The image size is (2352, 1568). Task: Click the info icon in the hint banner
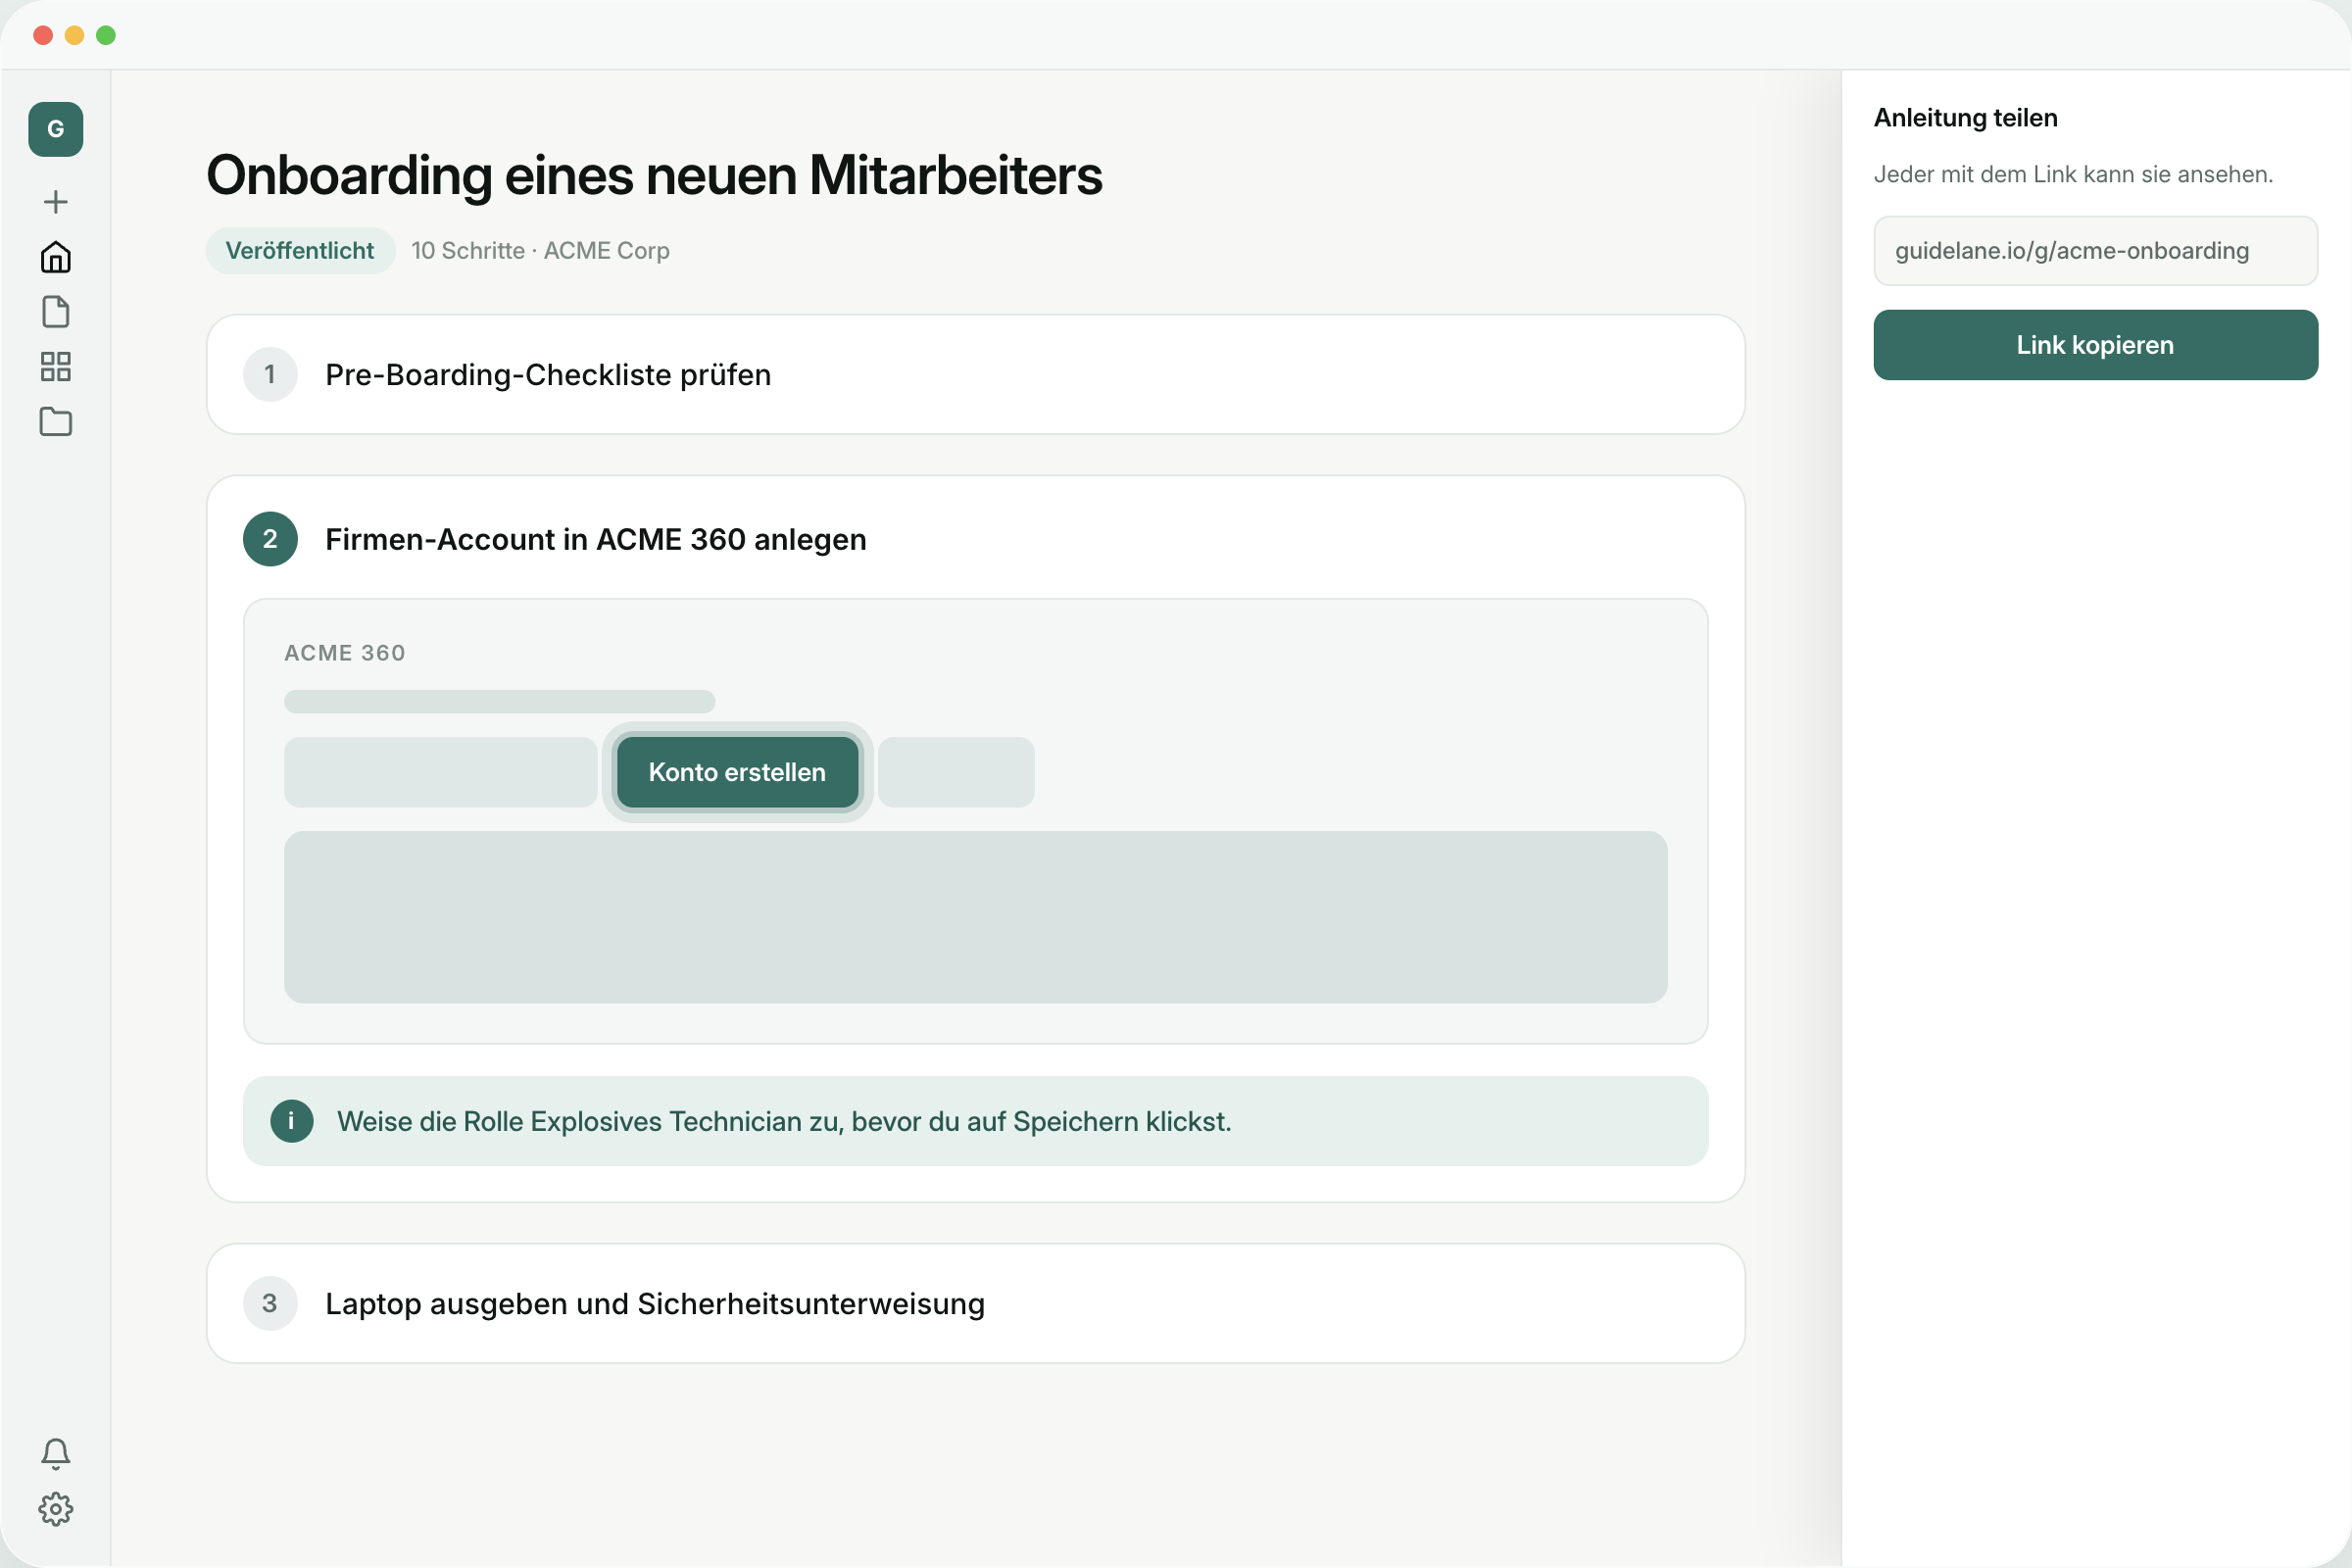292,1121
